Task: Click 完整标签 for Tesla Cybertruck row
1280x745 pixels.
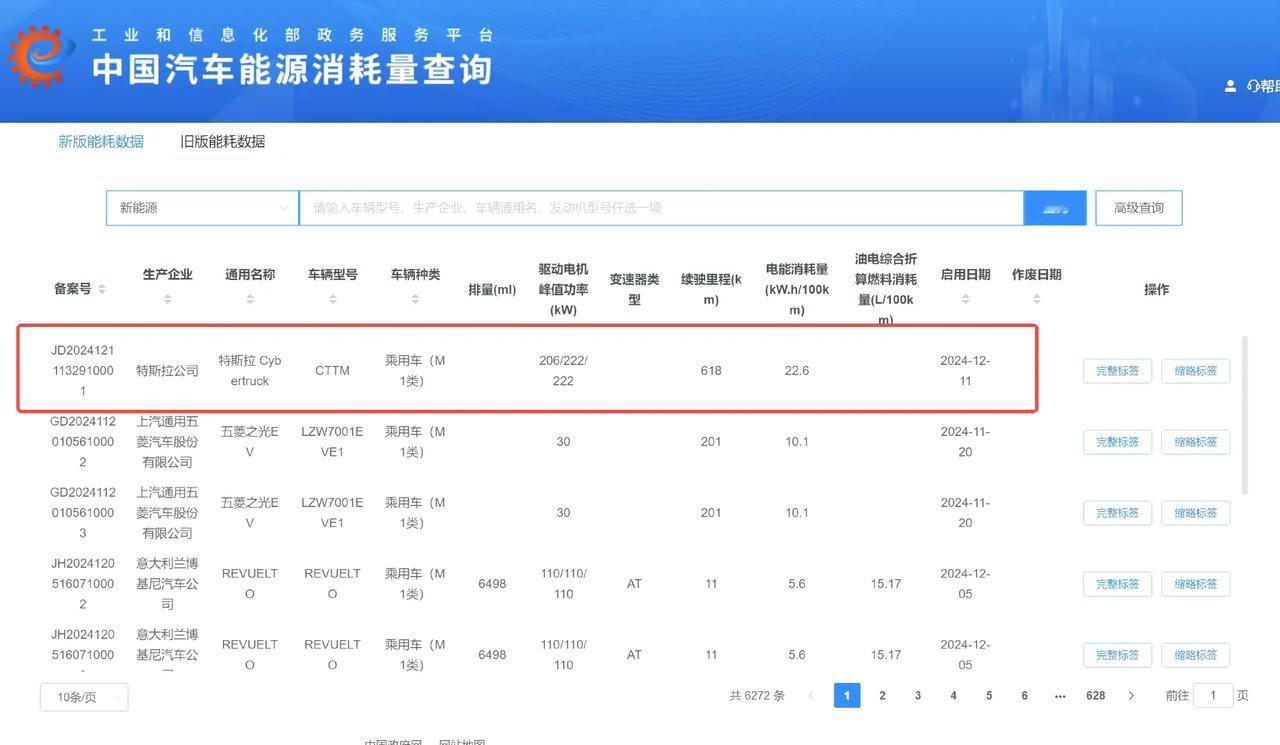Action: coord(1117,371)
